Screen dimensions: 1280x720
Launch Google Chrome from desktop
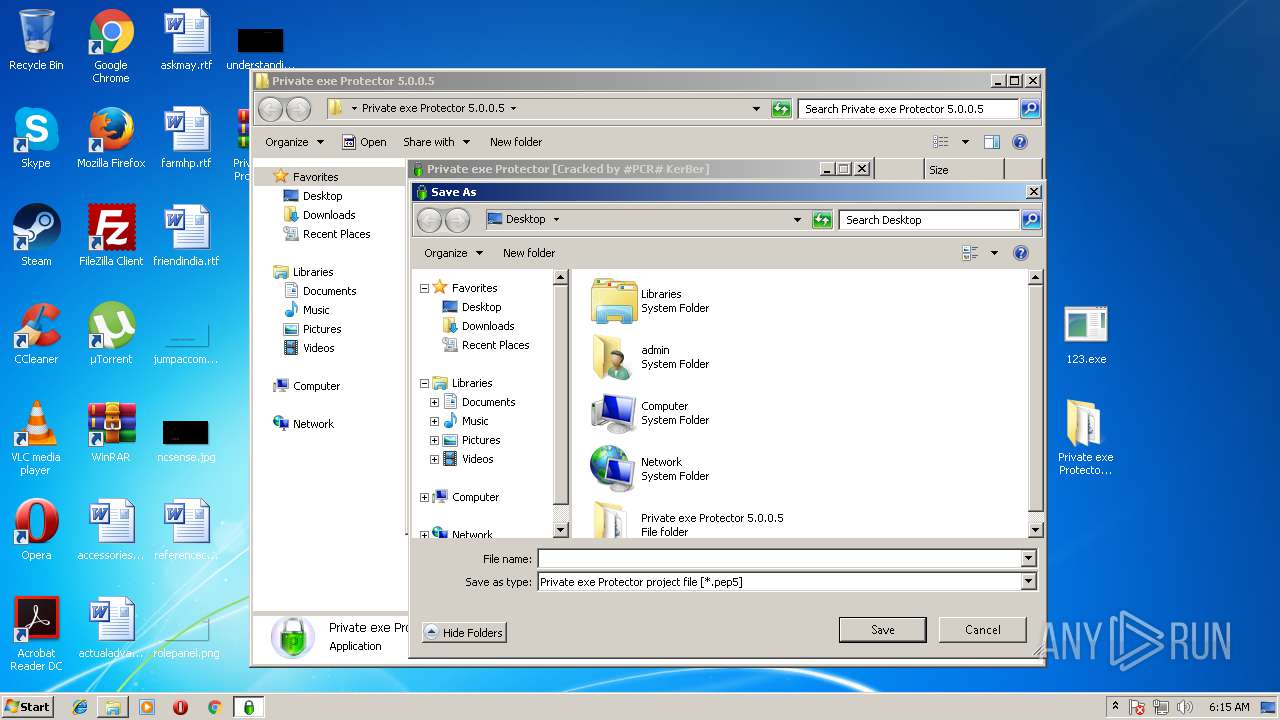111,46
